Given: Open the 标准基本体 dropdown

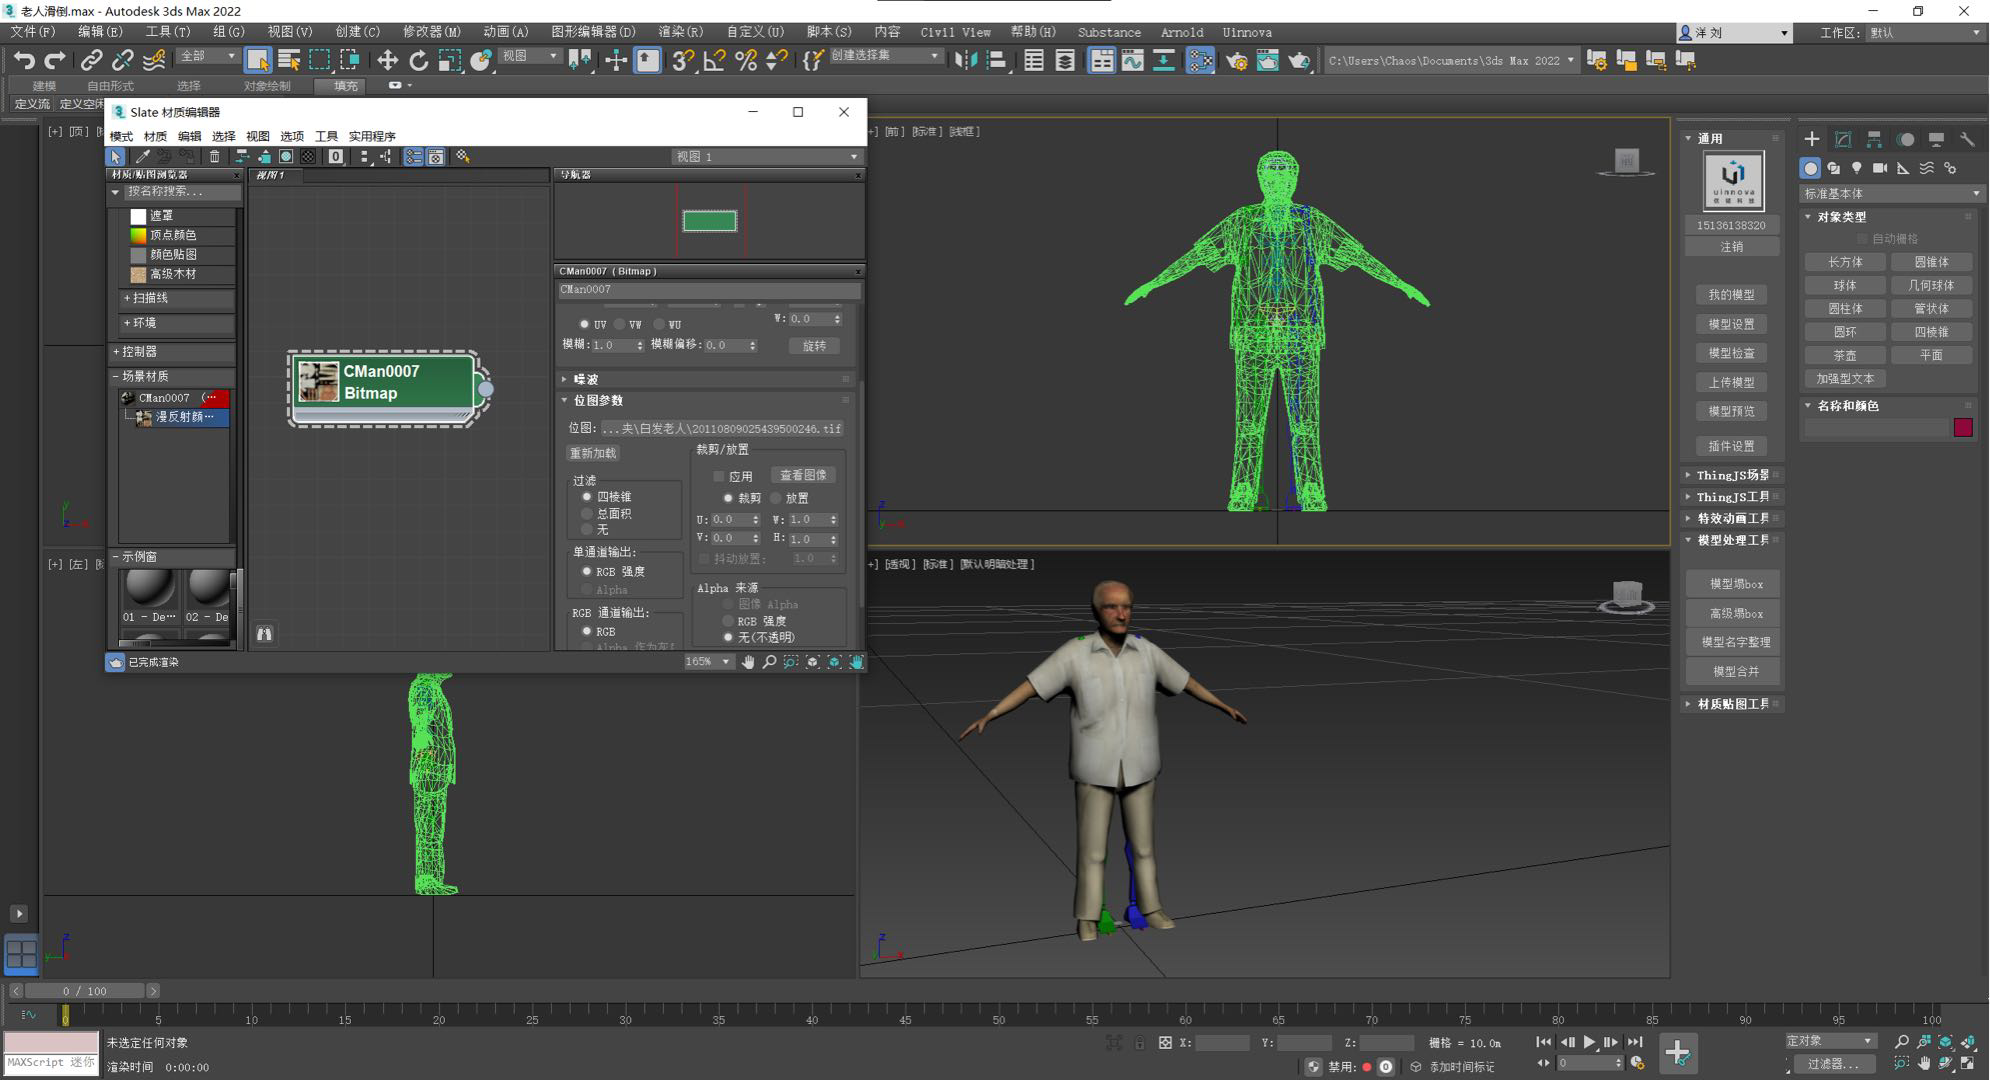Looking at the screenshot, I should point(1890,193).
